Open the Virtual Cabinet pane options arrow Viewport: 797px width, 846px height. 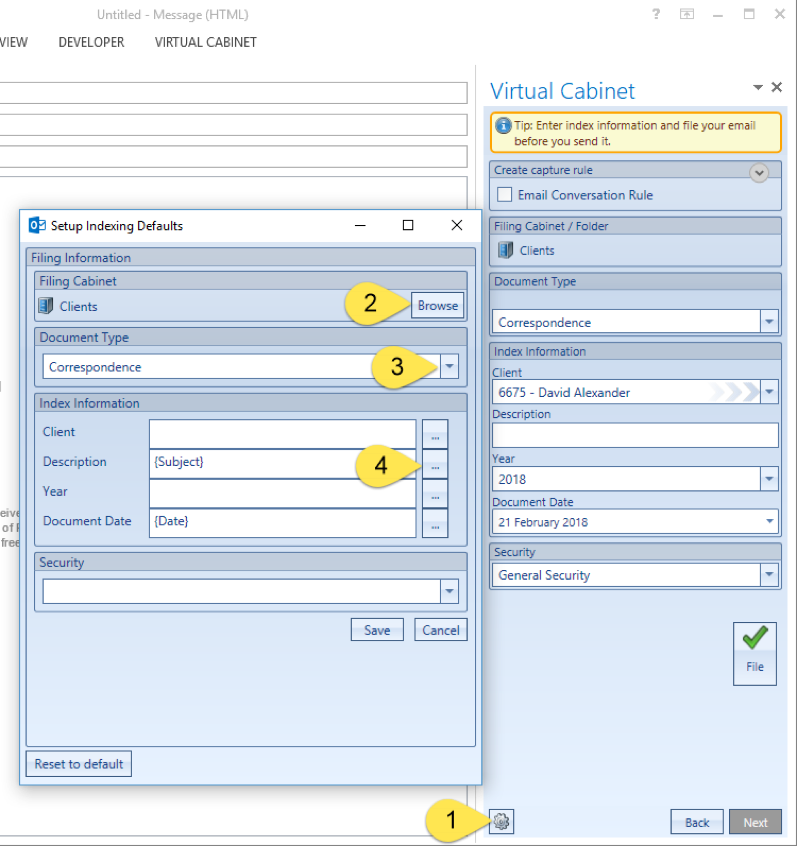coord(758,87)
